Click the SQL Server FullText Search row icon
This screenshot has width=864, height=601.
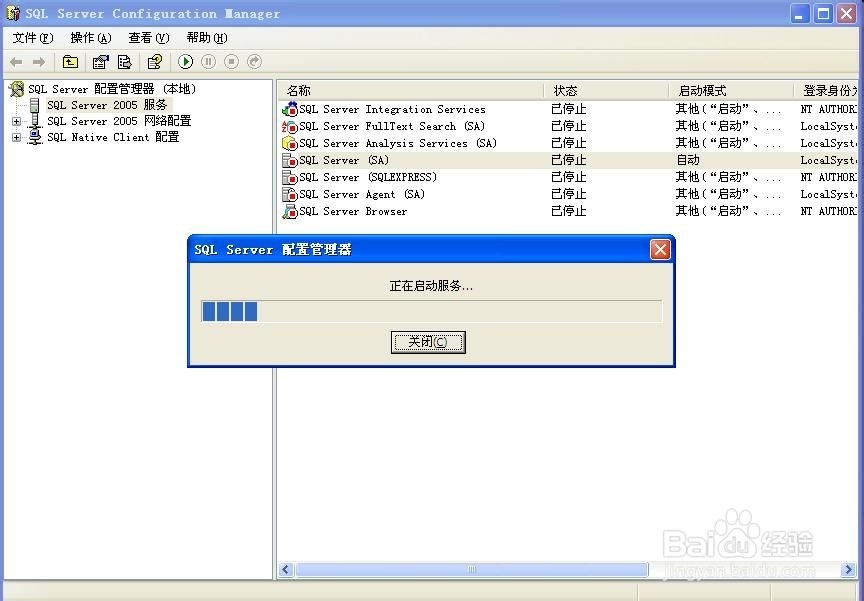[x=290, y=127]
